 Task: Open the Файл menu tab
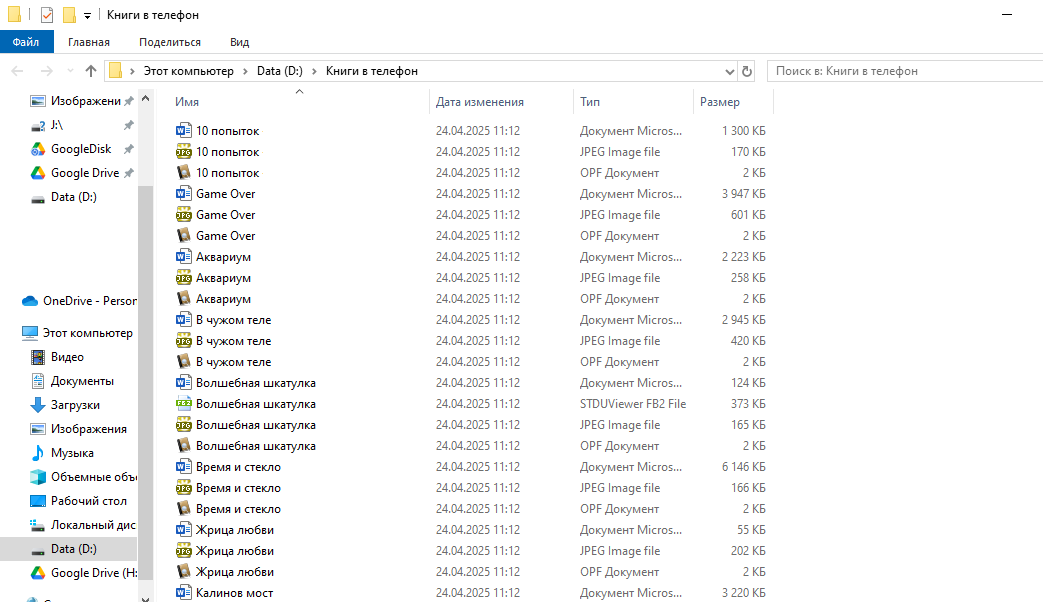[x=26, y=42]
